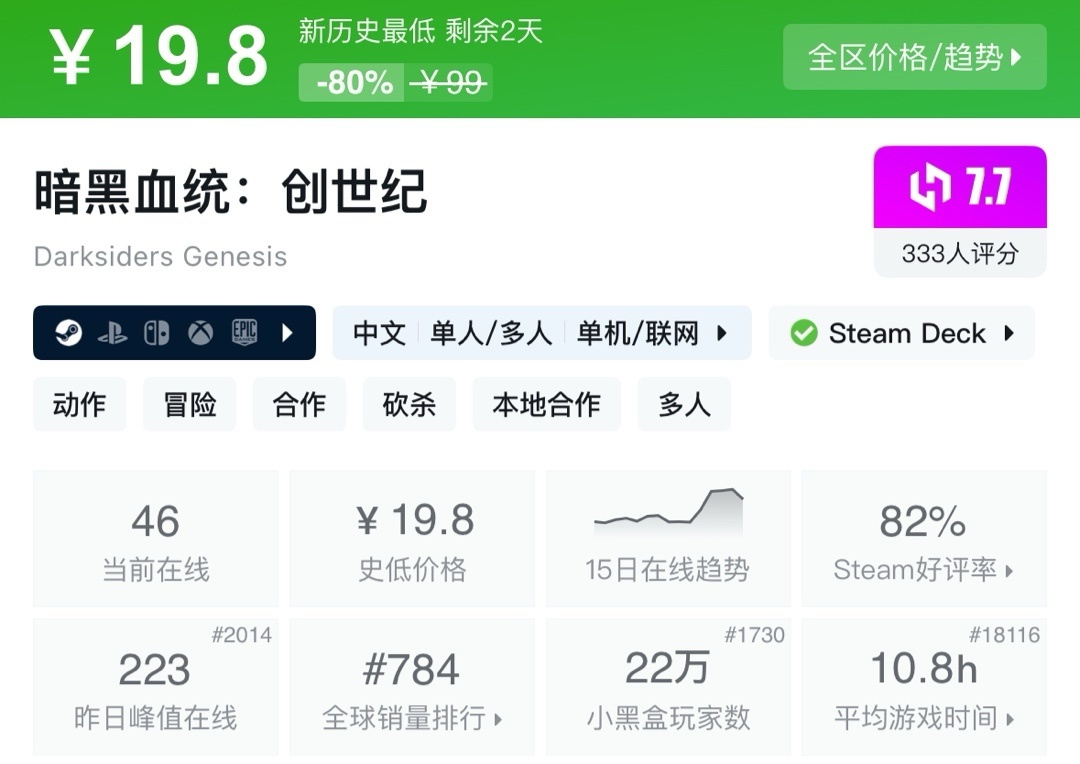
Task: Tap the -80% discount badge
Action: [x=353, y=83]
